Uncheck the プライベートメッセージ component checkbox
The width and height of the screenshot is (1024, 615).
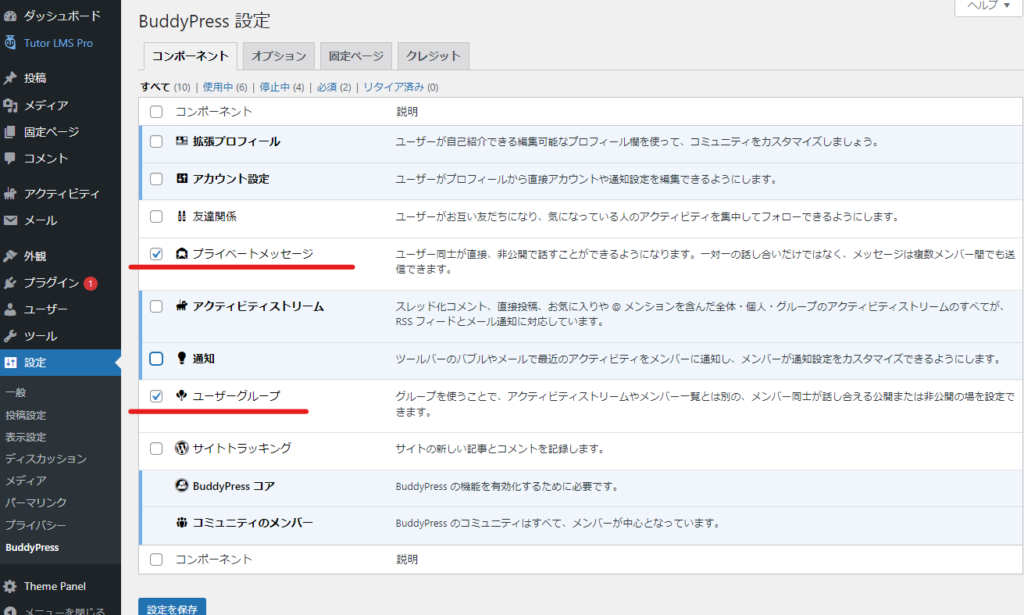pos(156,254)
